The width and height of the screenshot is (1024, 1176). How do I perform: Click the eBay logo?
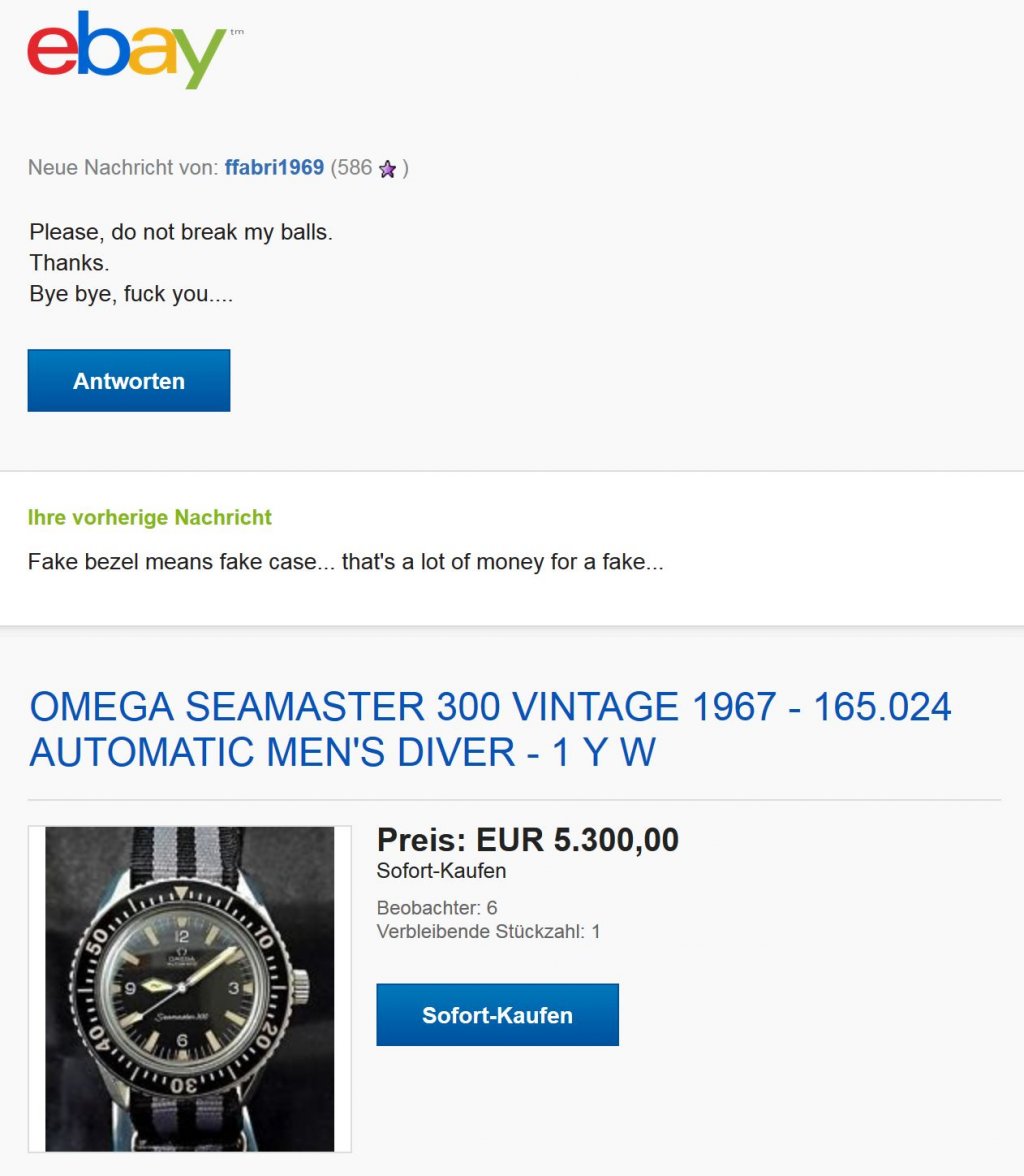click(127, 50)
